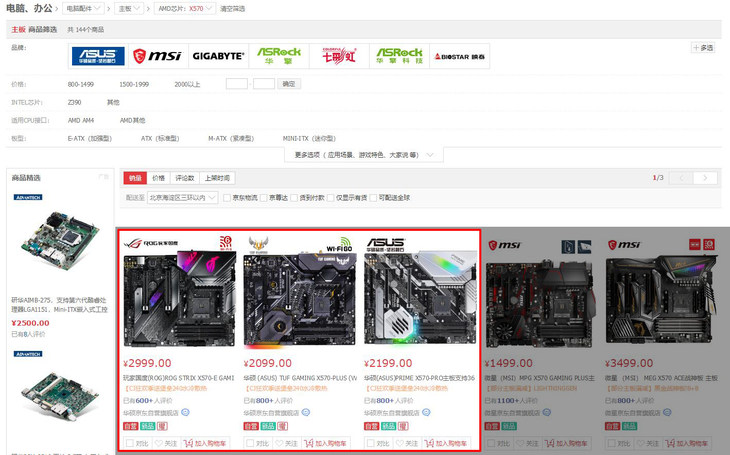Enable the 京尊达 checkbox
The width and height of the screenshot is (730, 455).
click(x=264, y=198)
